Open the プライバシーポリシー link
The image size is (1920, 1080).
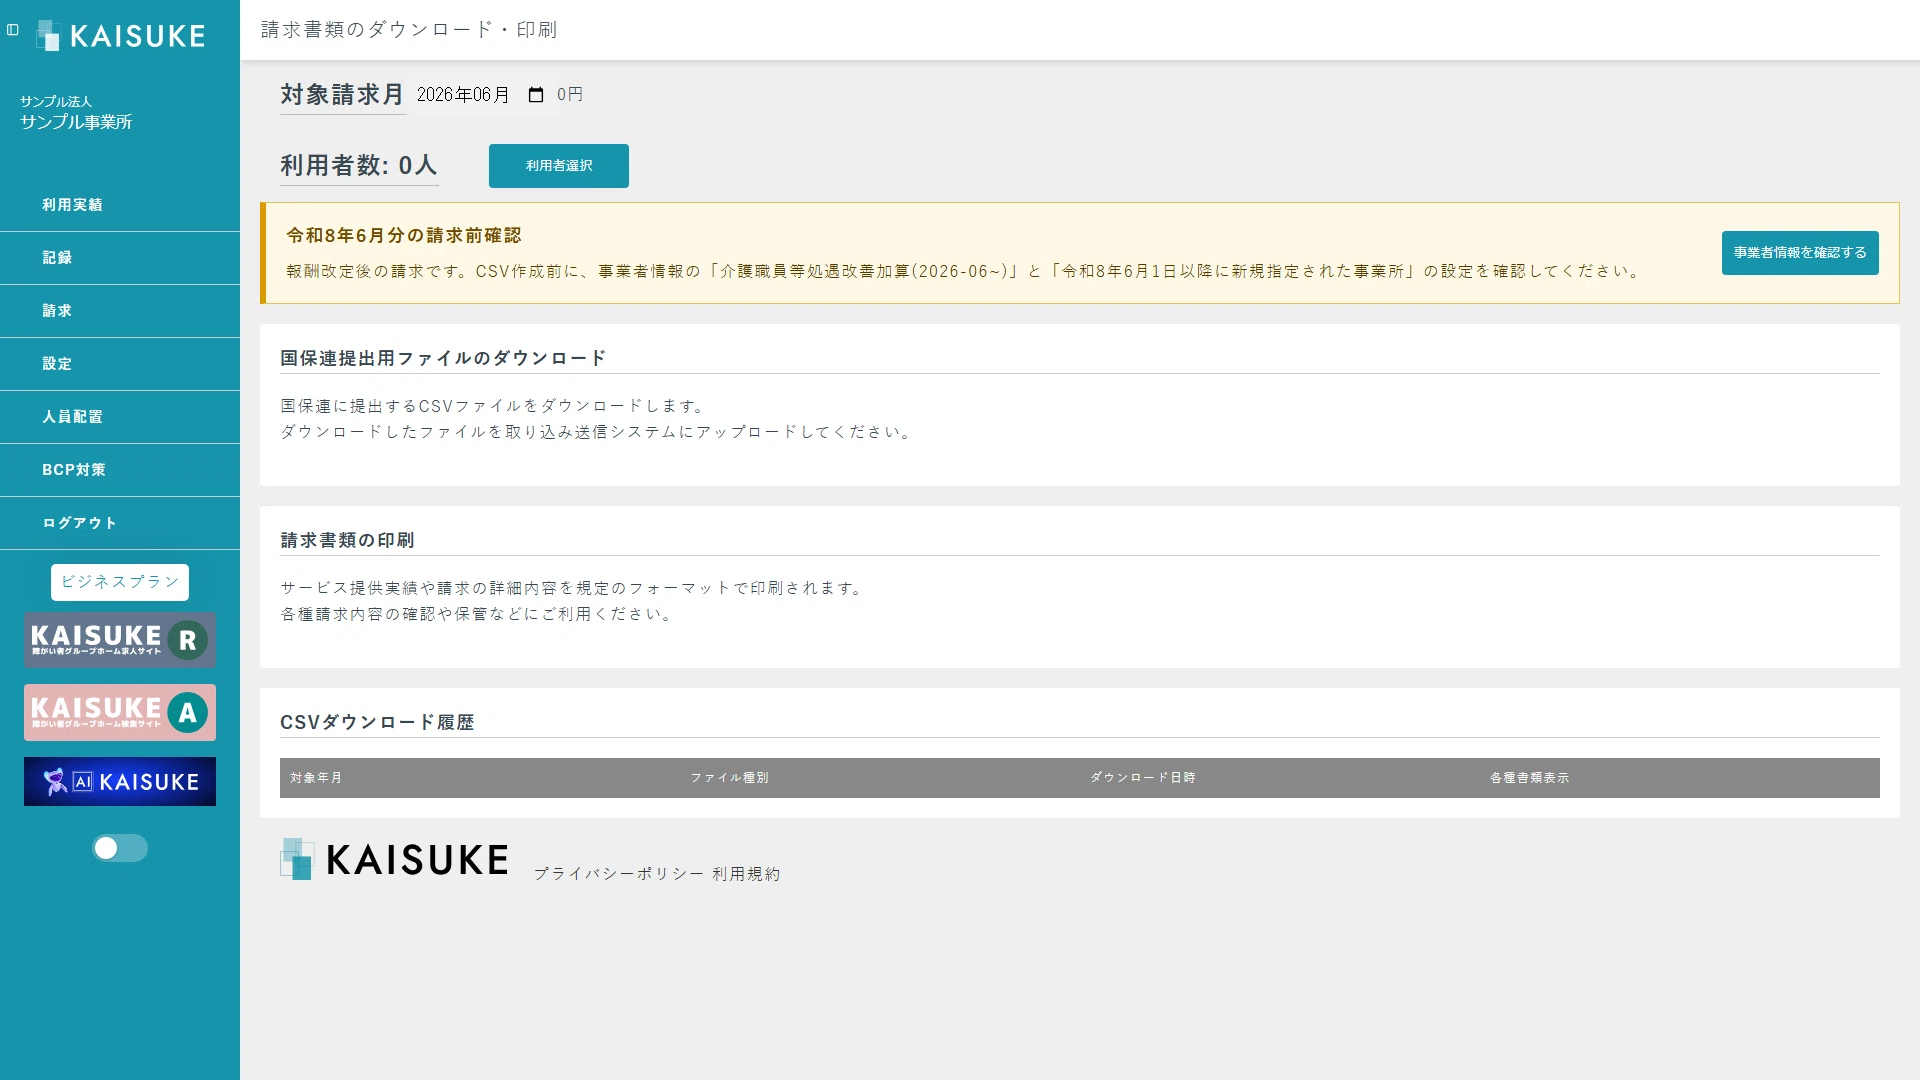[x=619, y=874]
